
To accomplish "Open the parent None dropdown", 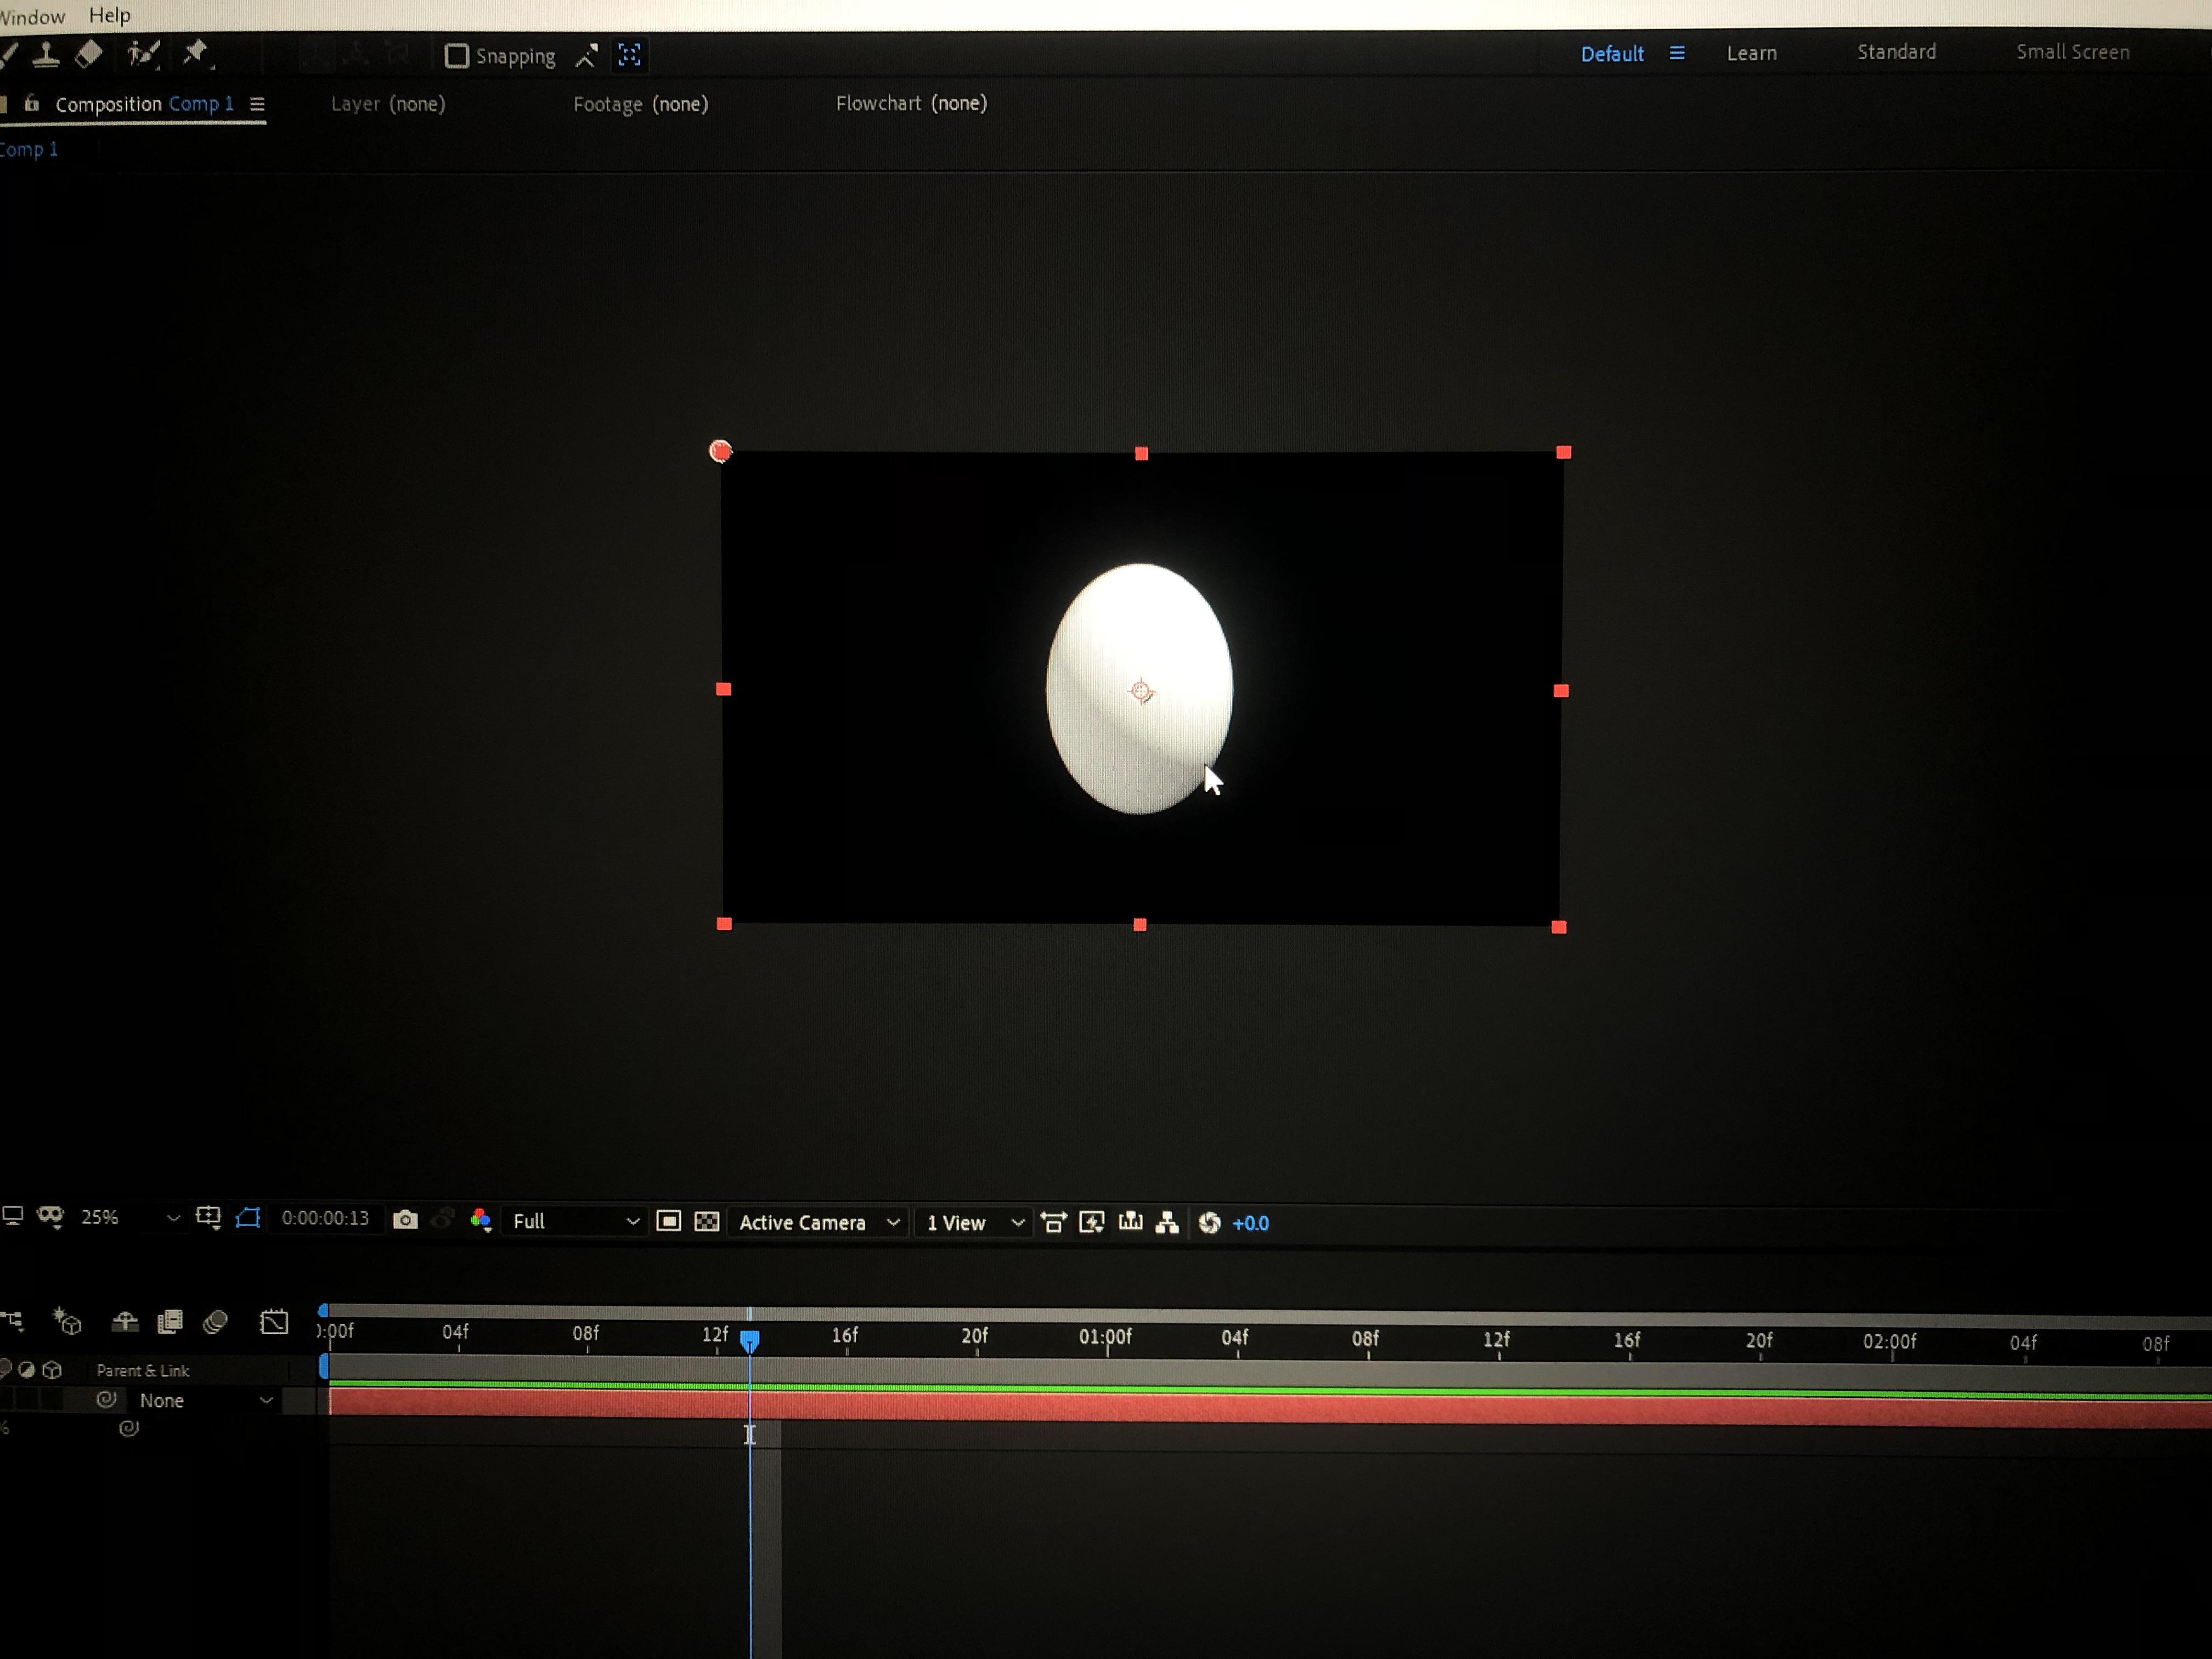I will (x=205, y=1400).
